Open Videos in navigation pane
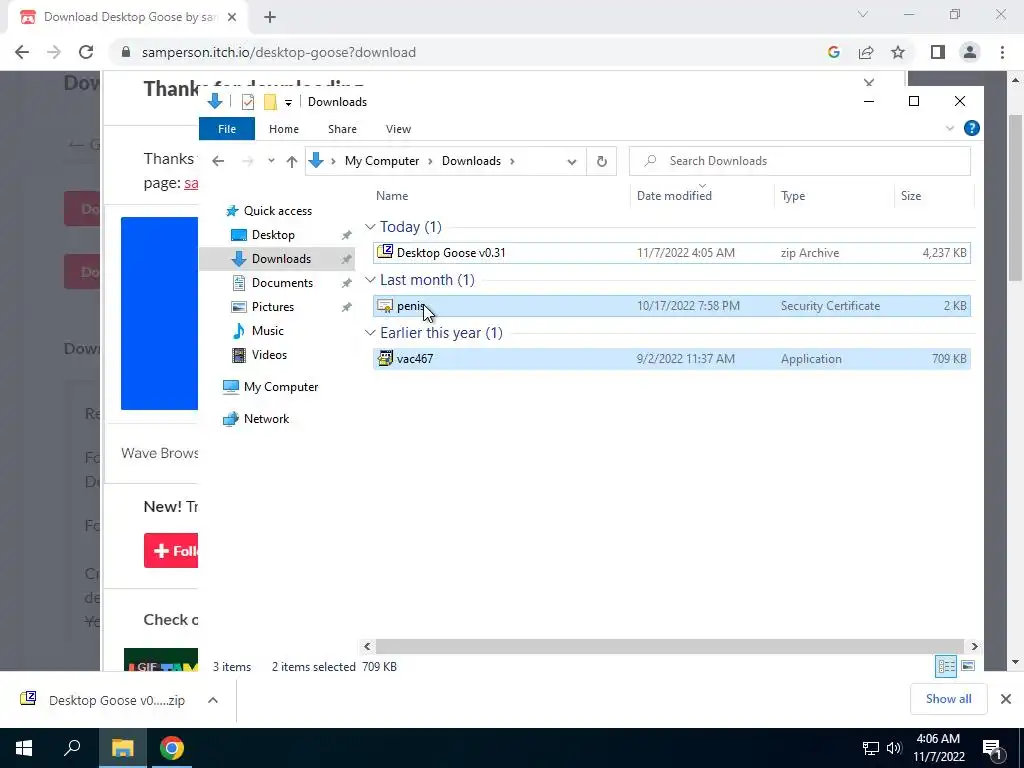Screen dimensions: 1024x768 269,355
